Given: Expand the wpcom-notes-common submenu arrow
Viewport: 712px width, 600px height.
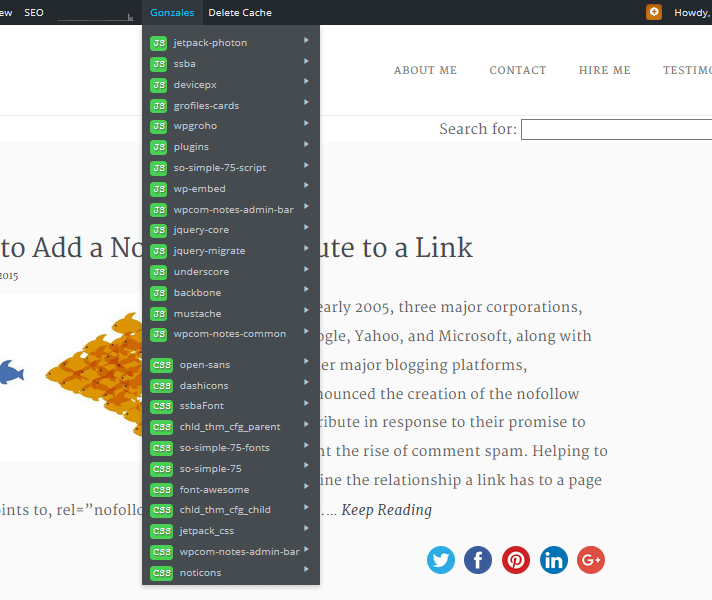Looking at the screenshot, I should click(x=307, y=331).
